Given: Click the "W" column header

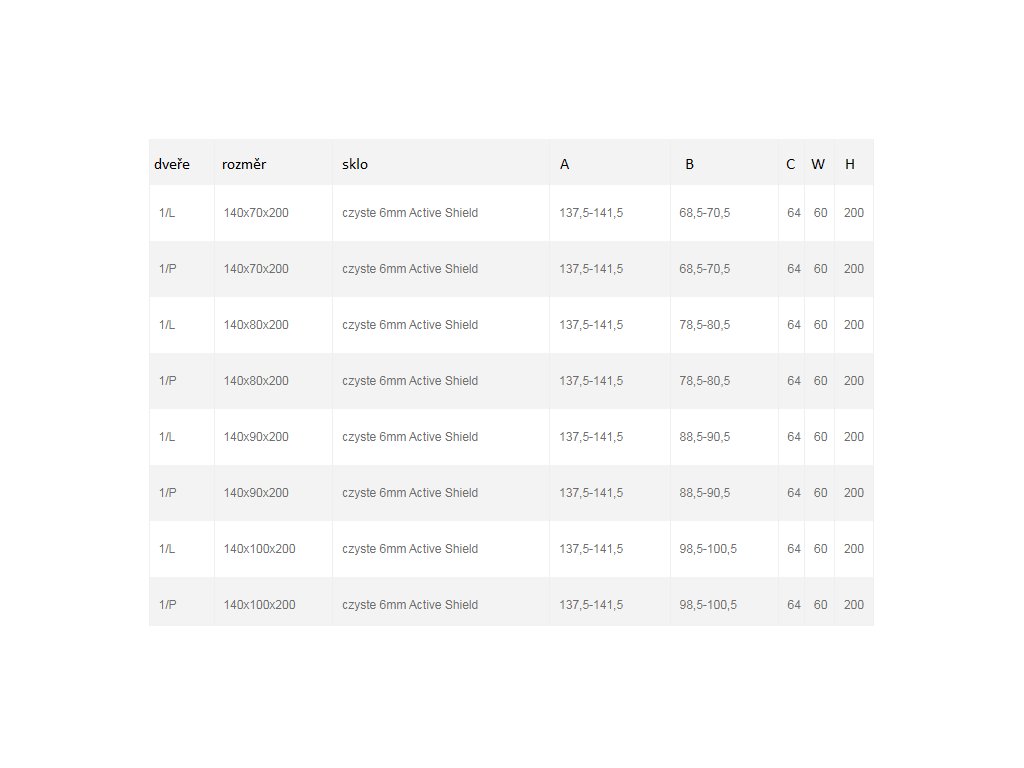Looking at the screenshot, I should point(818,164).
